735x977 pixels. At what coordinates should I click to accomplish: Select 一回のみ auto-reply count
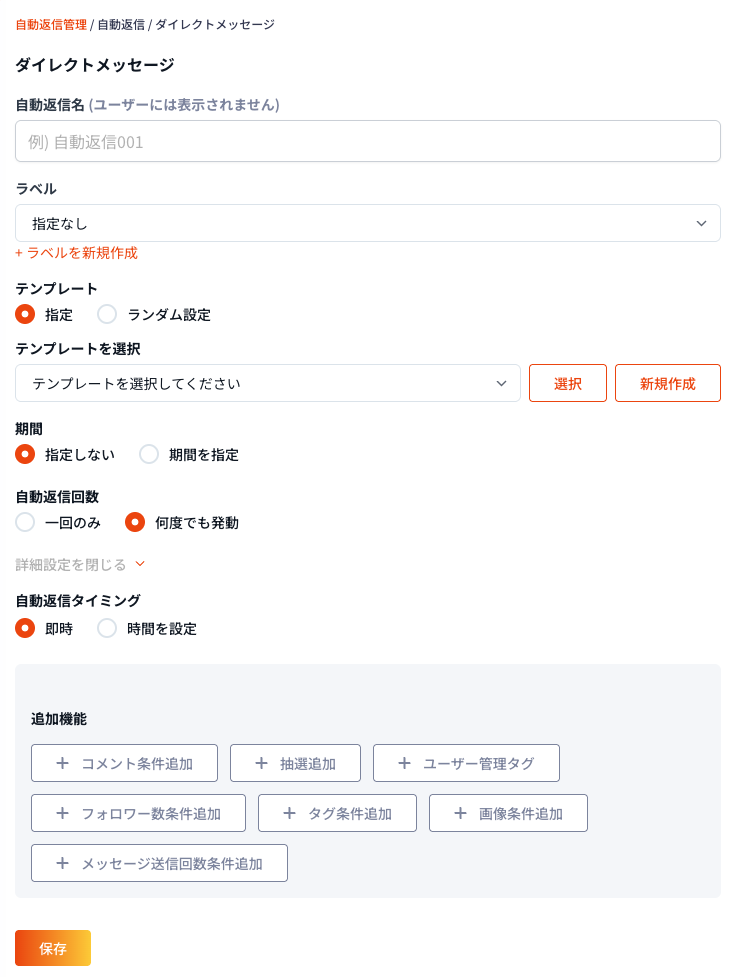[25, 522]
